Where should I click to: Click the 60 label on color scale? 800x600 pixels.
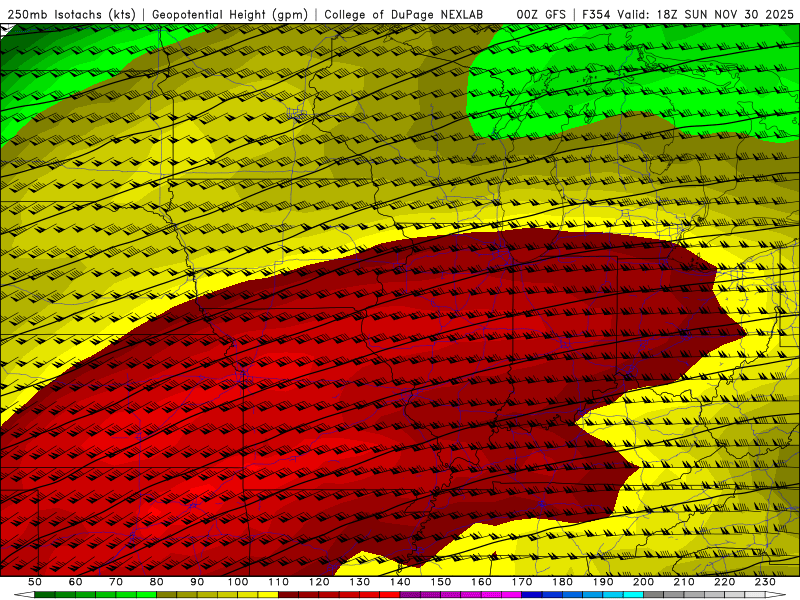(x=75, y=582)
